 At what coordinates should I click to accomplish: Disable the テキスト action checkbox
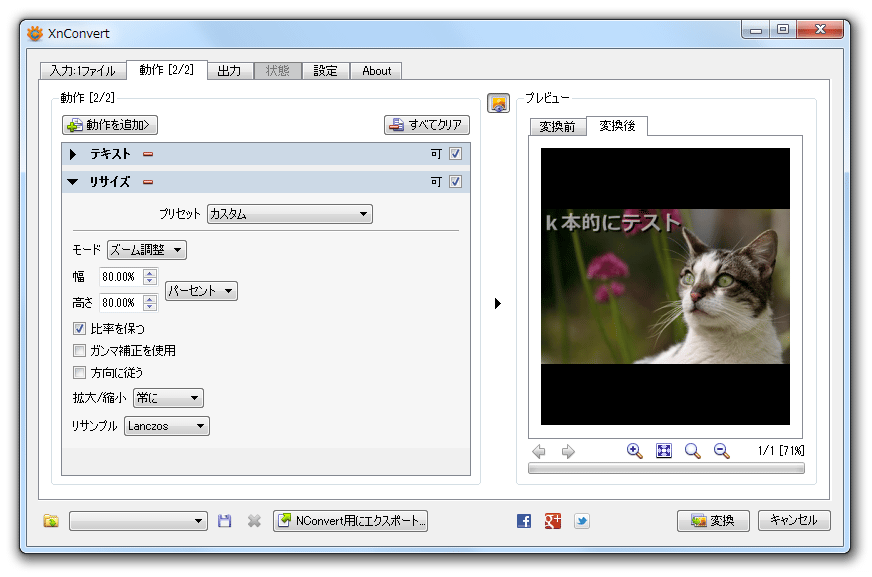[x=455, y=154]
